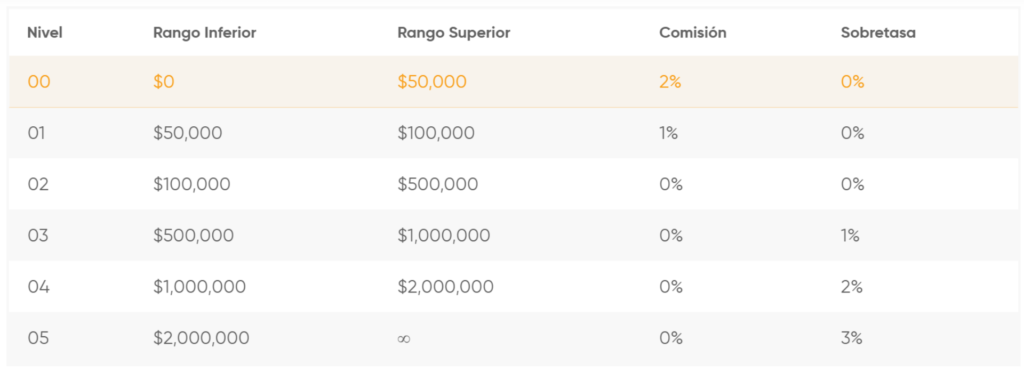Click the Sobretasa column header
This screenshot has height=373, width=1024.
coord(878,33)
